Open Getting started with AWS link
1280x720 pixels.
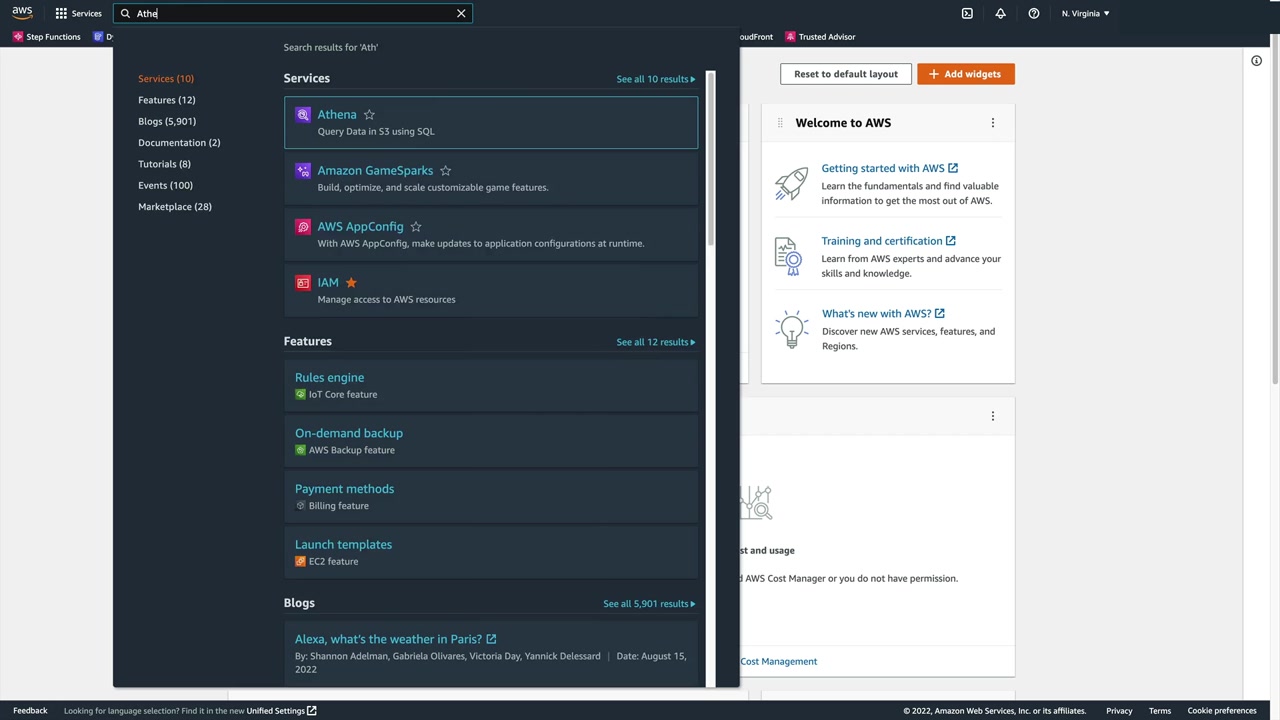click(883, 168)
